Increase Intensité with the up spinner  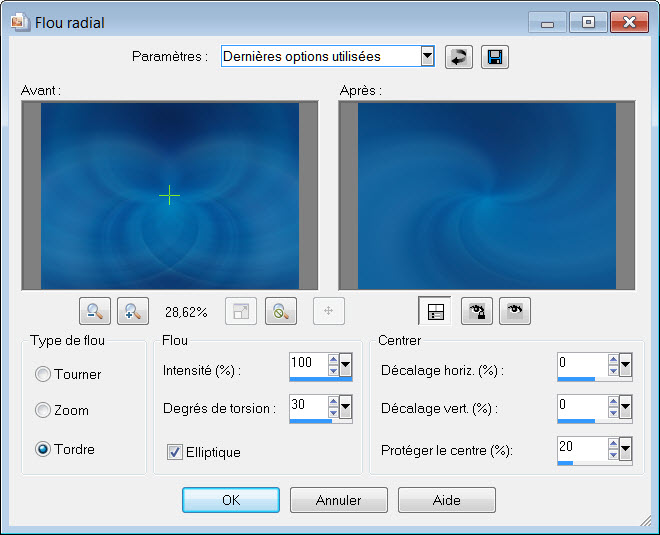(x=333, y=359)
